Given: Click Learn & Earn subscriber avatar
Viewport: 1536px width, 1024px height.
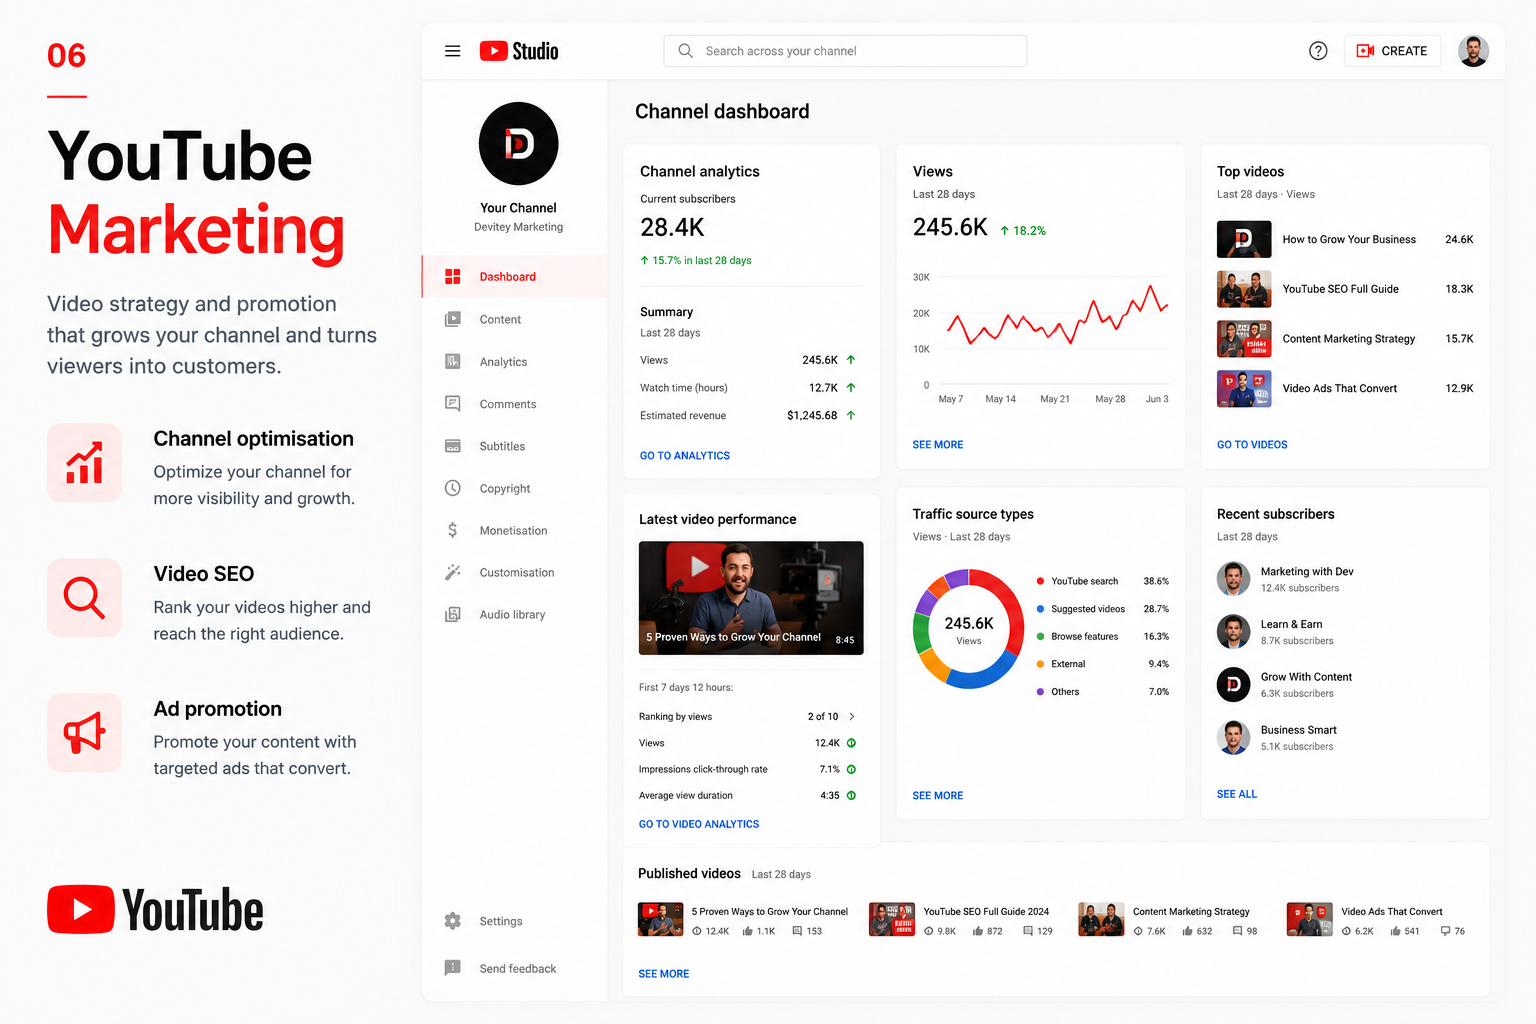Looking at the screenshot, I should point(1234,632).
